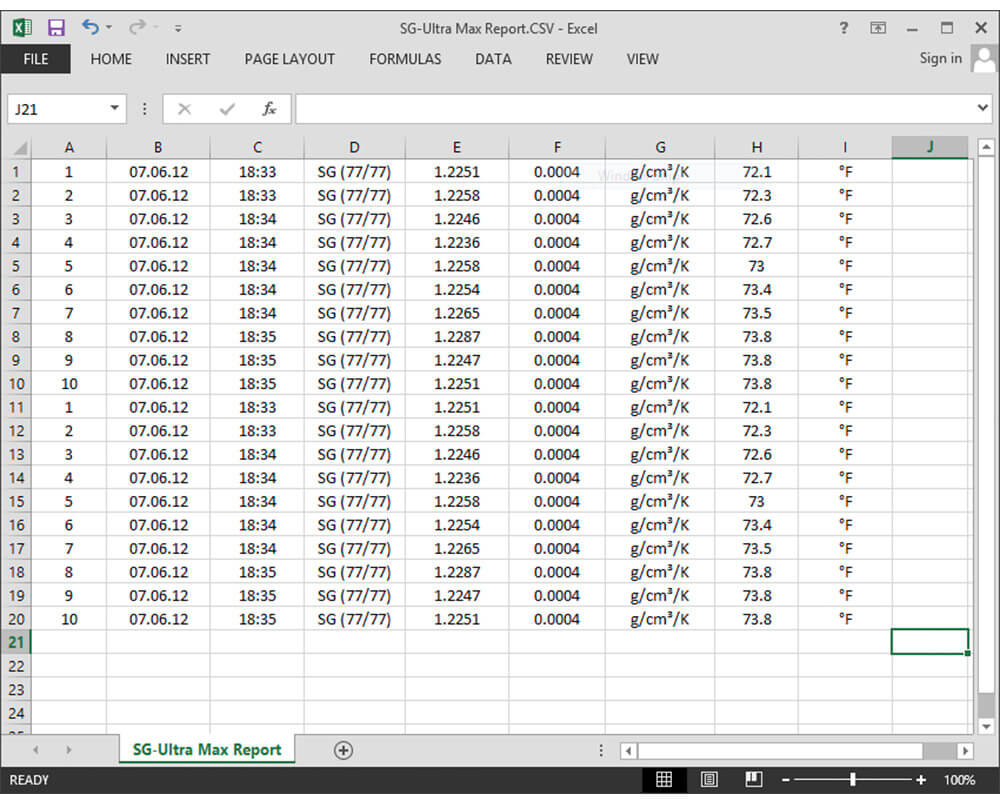Image resolution: width=1000 pixels, height=800 pixels.
Task: Open the DATA tab
Action: (x=493, y=59)
